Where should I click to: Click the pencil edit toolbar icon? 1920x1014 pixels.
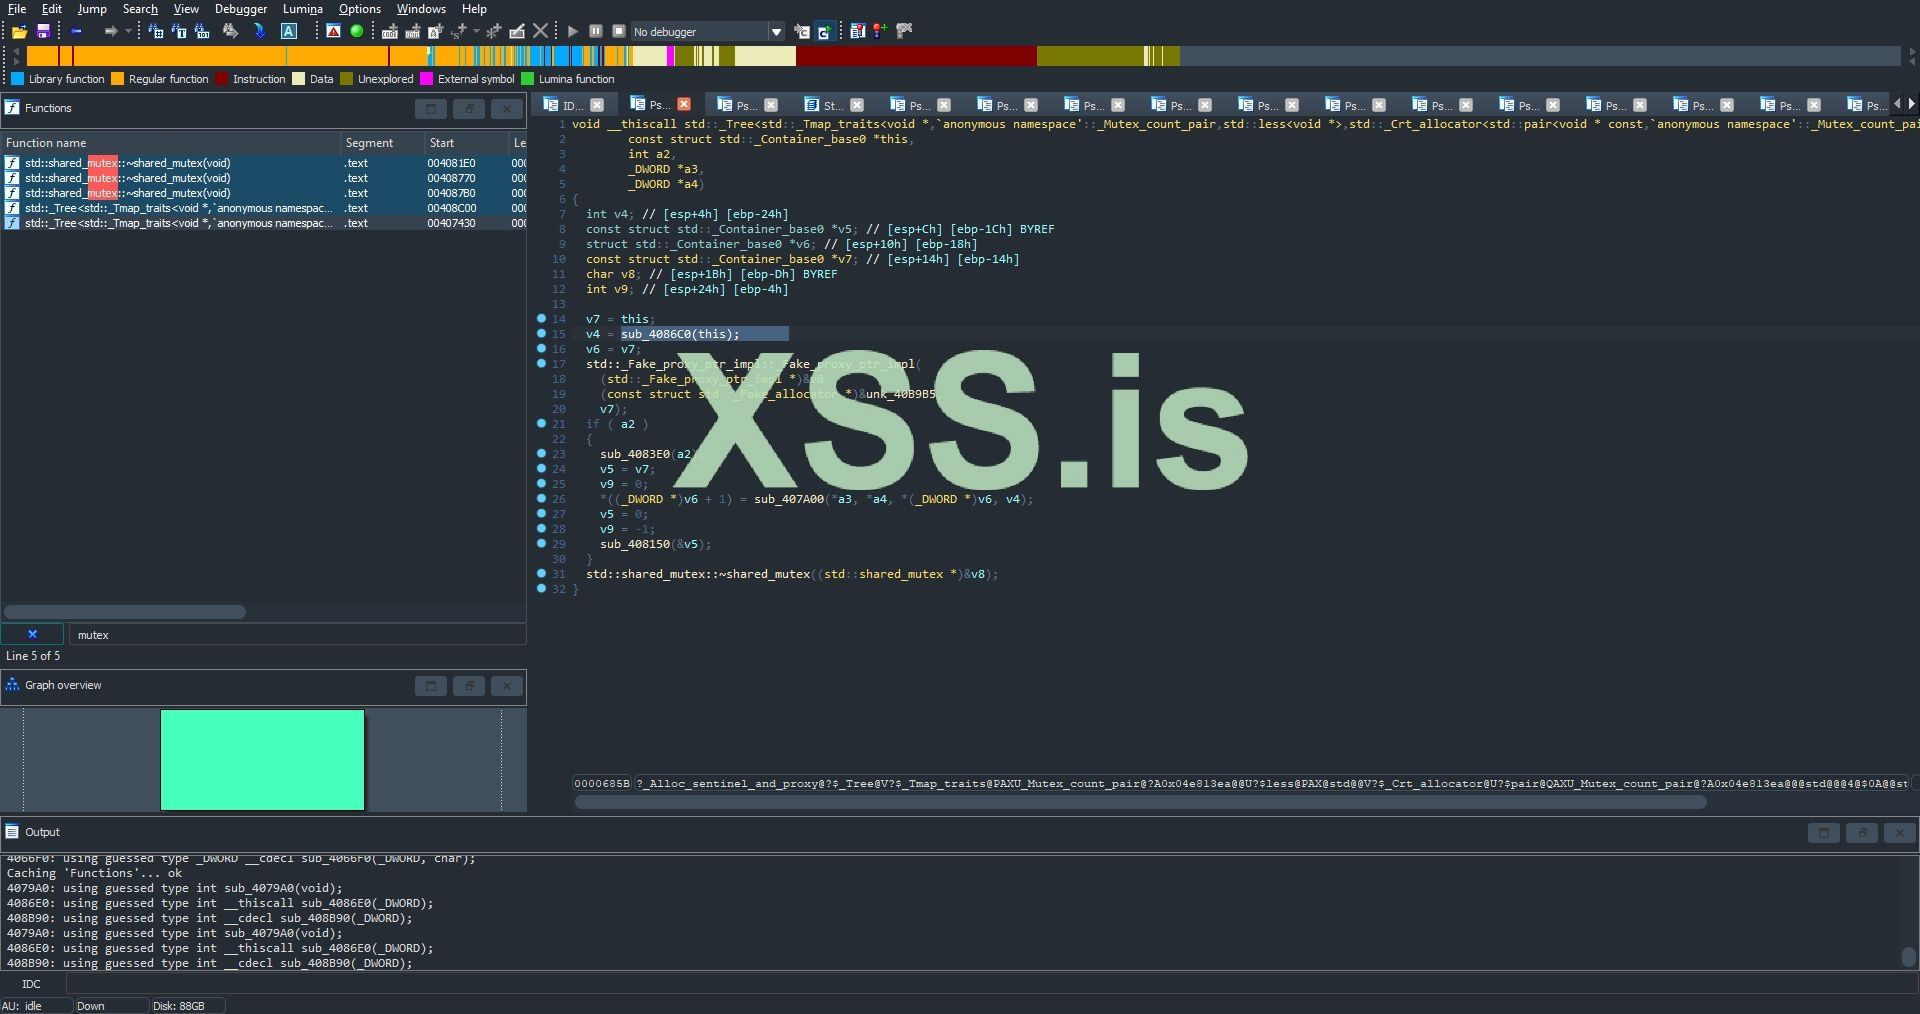click(x=517, y=32)
